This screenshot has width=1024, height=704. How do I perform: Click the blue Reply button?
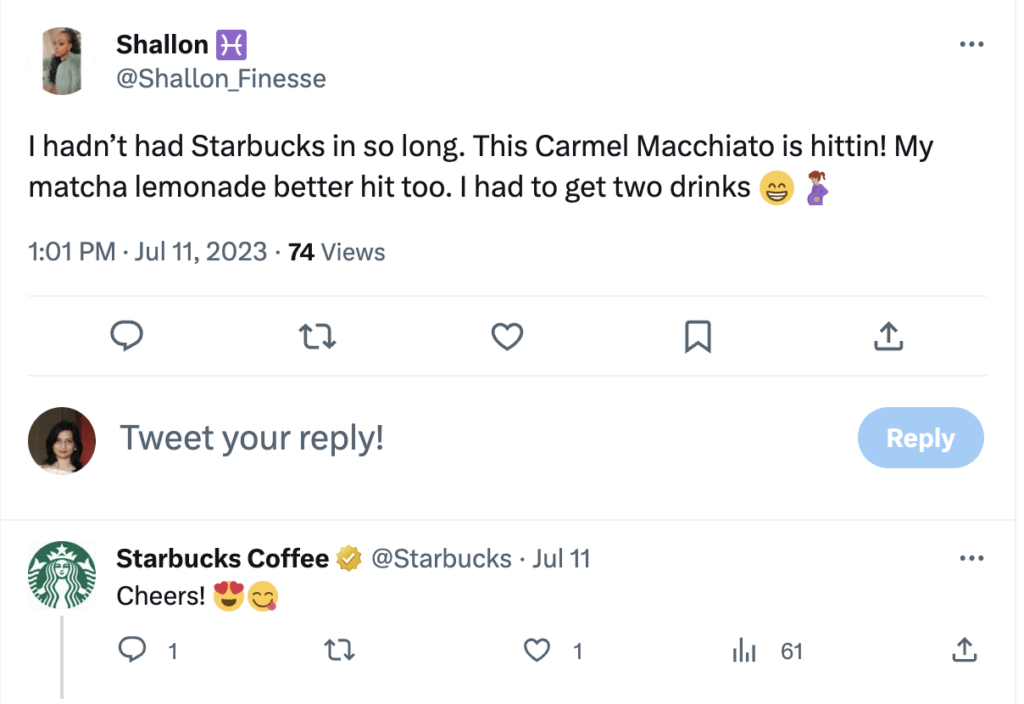(x=920, y=438)
